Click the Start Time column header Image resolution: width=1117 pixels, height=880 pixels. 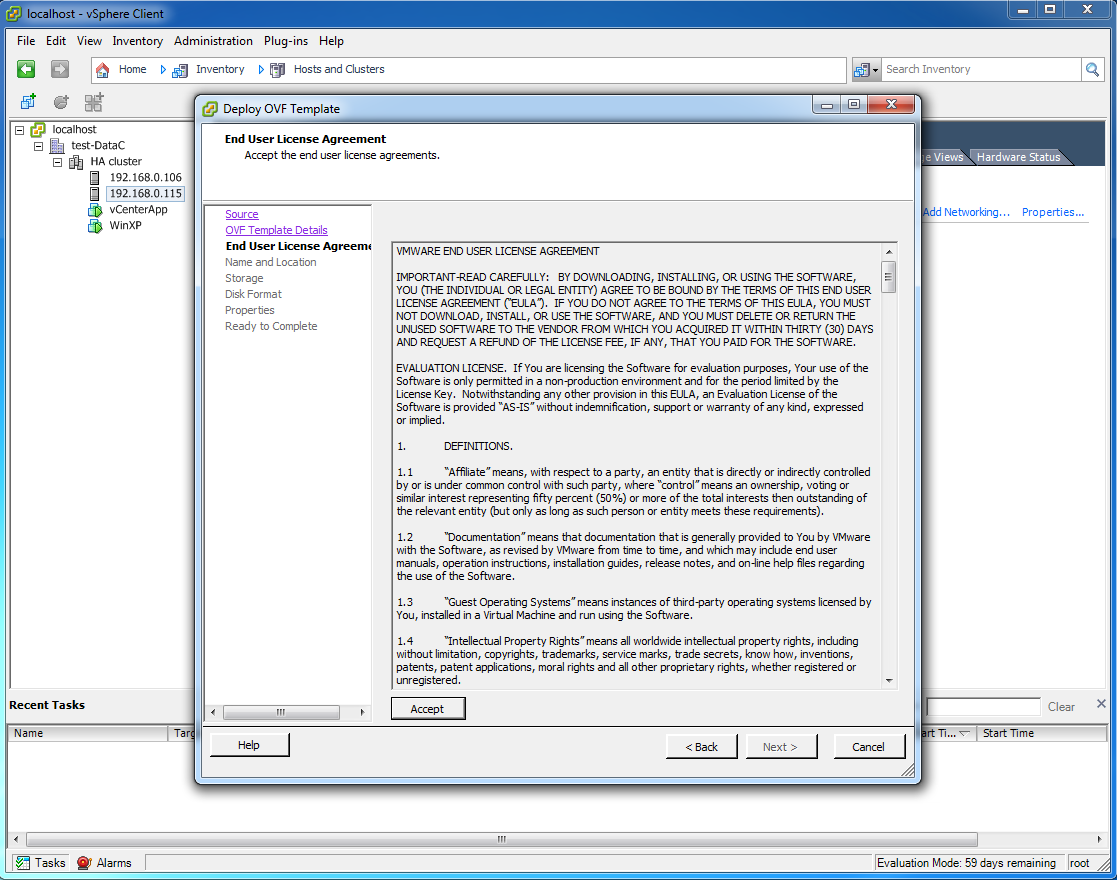[x=1041, y=733]
